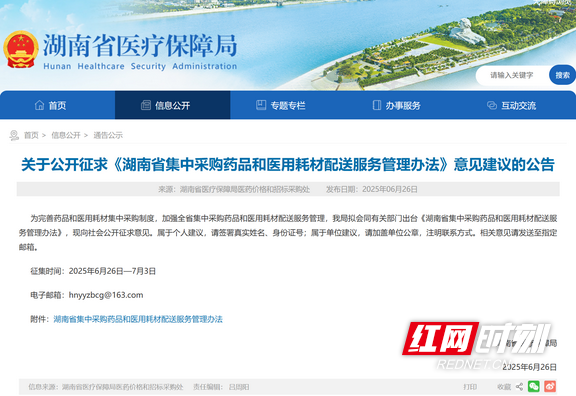
Task: Share to WeChat via green icon
Action: tap(534, 386)
